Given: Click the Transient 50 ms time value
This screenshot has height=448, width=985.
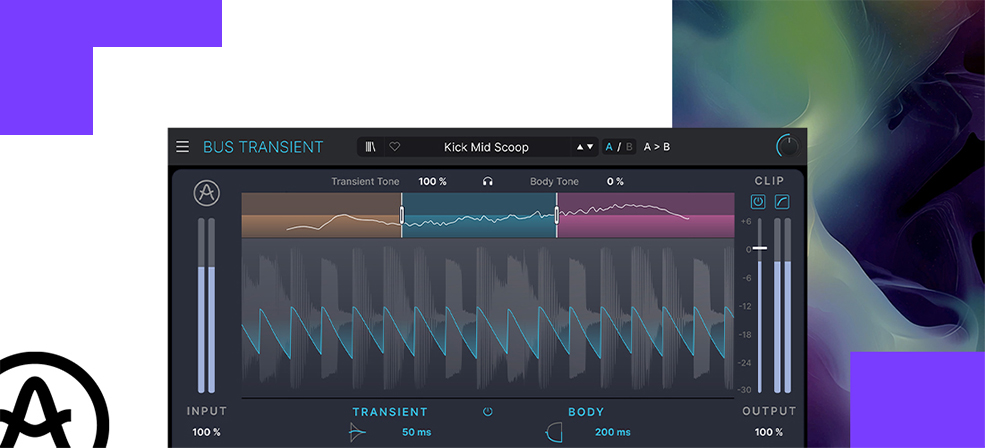Looking at the screenshot, I should [416, 432].
